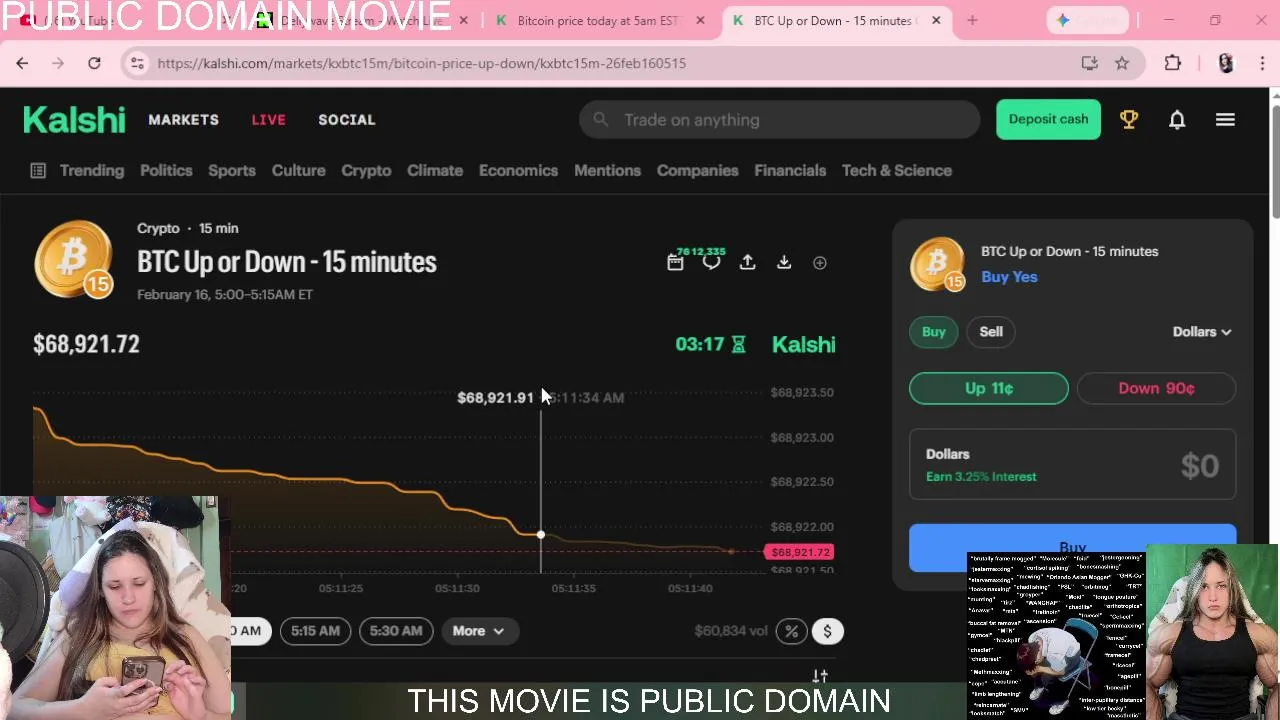Open the notifications bell

point(1177,119)
